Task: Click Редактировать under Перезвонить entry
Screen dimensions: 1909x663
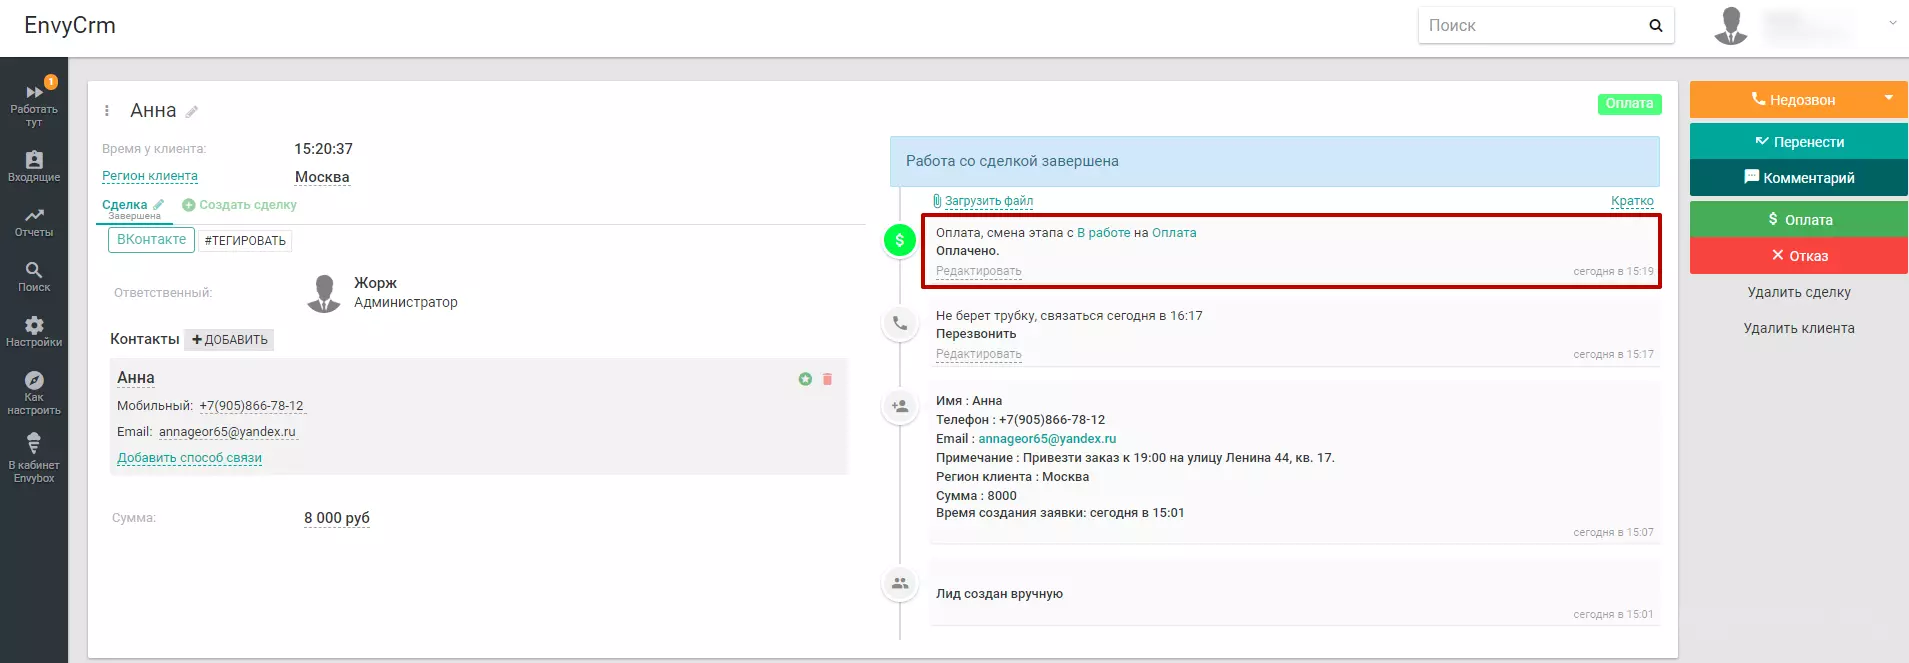Action: [x=979, y=354]
